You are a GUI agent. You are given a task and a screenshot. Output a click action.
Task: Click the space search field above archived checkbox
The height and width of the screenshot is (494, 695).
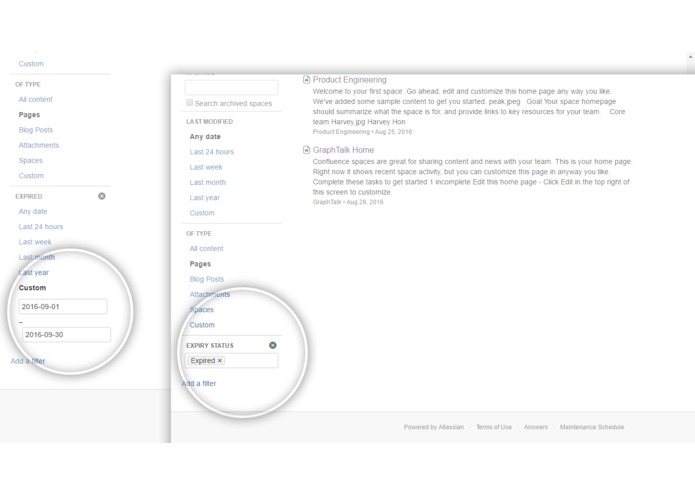pos(231,88)
